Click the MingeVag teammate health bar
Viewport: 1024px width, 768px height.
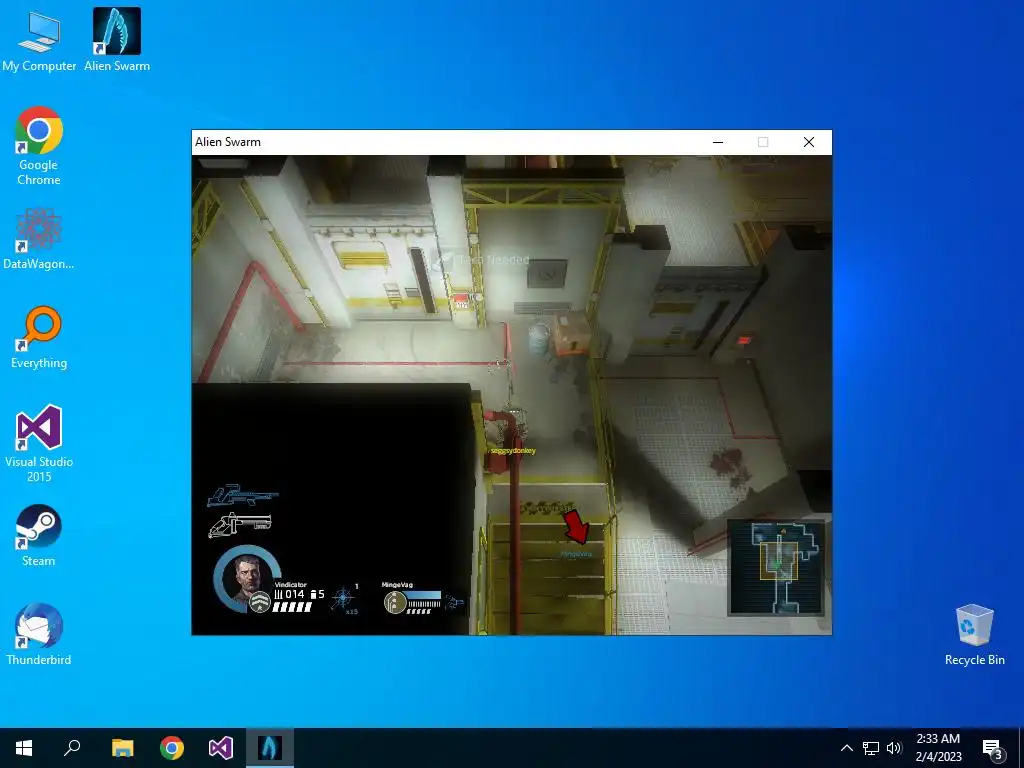[x=424, y=596]
